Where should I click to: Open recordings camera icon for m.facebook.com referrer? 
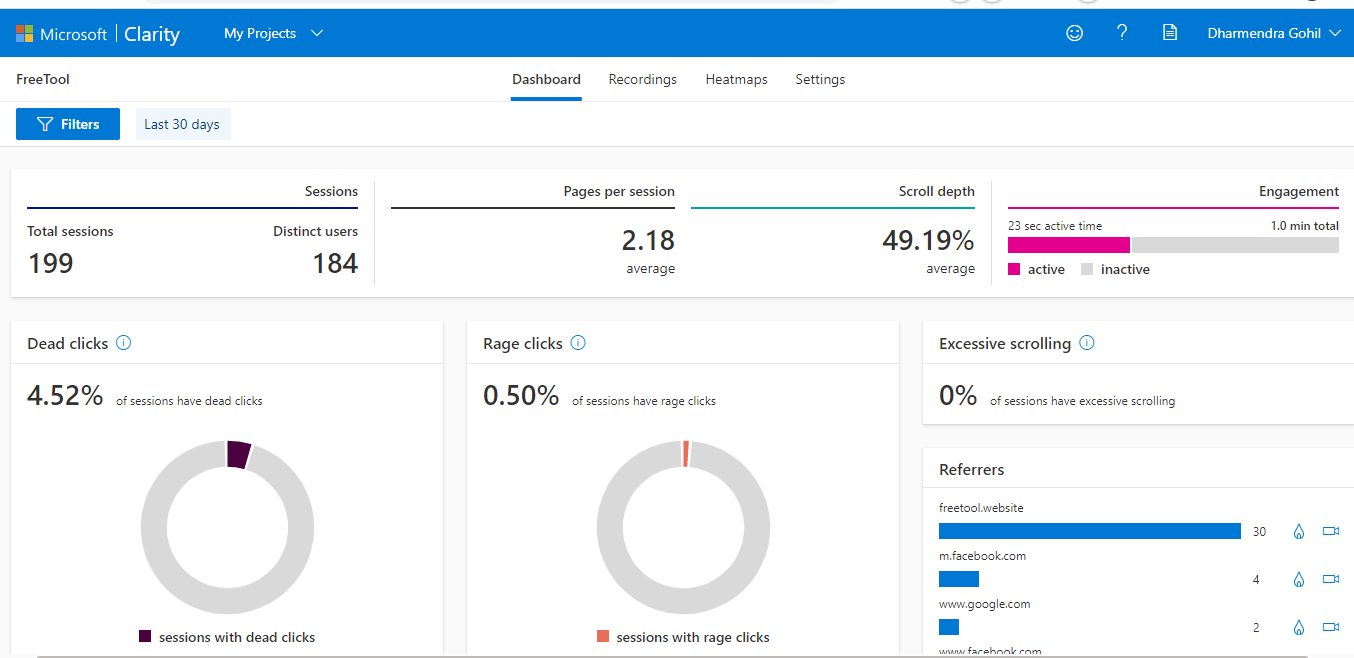click(x=1330, y=579)
